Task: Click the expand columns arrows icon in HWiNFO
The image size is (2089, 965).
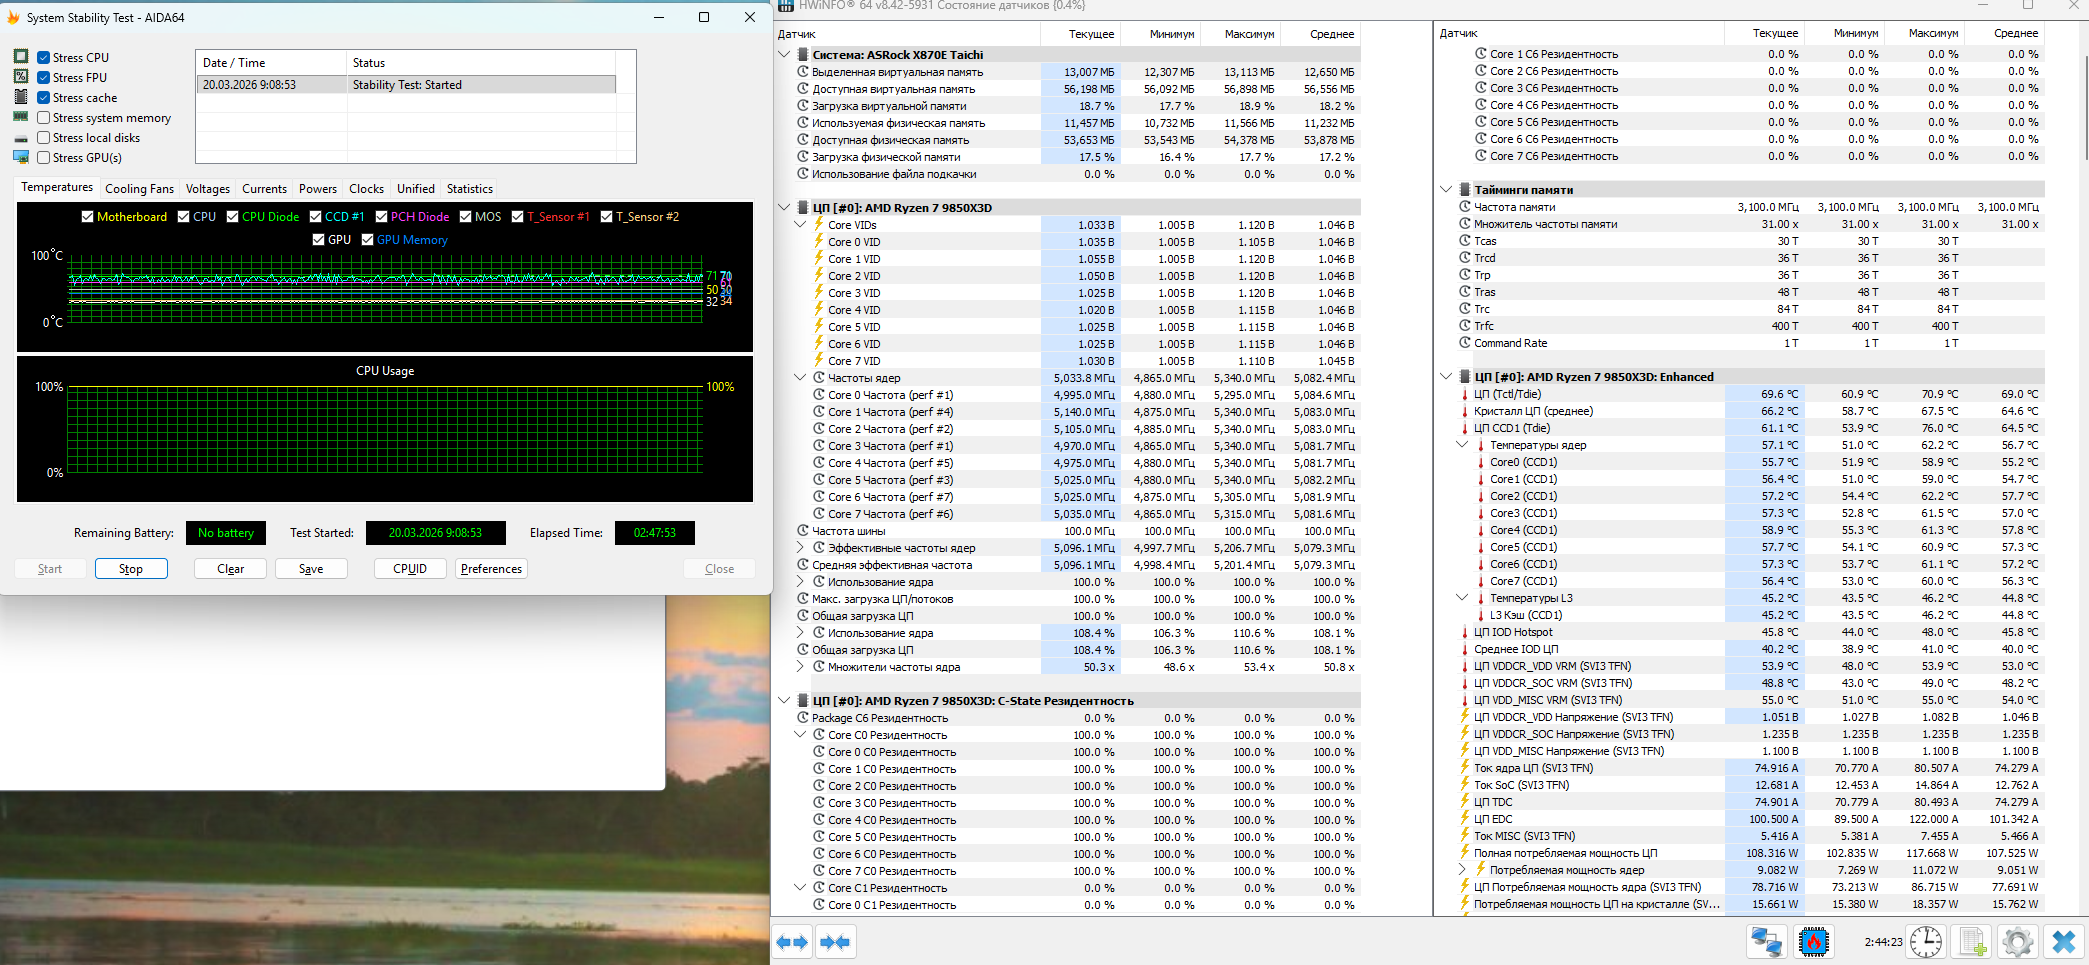Action: [x=792, y=942]
